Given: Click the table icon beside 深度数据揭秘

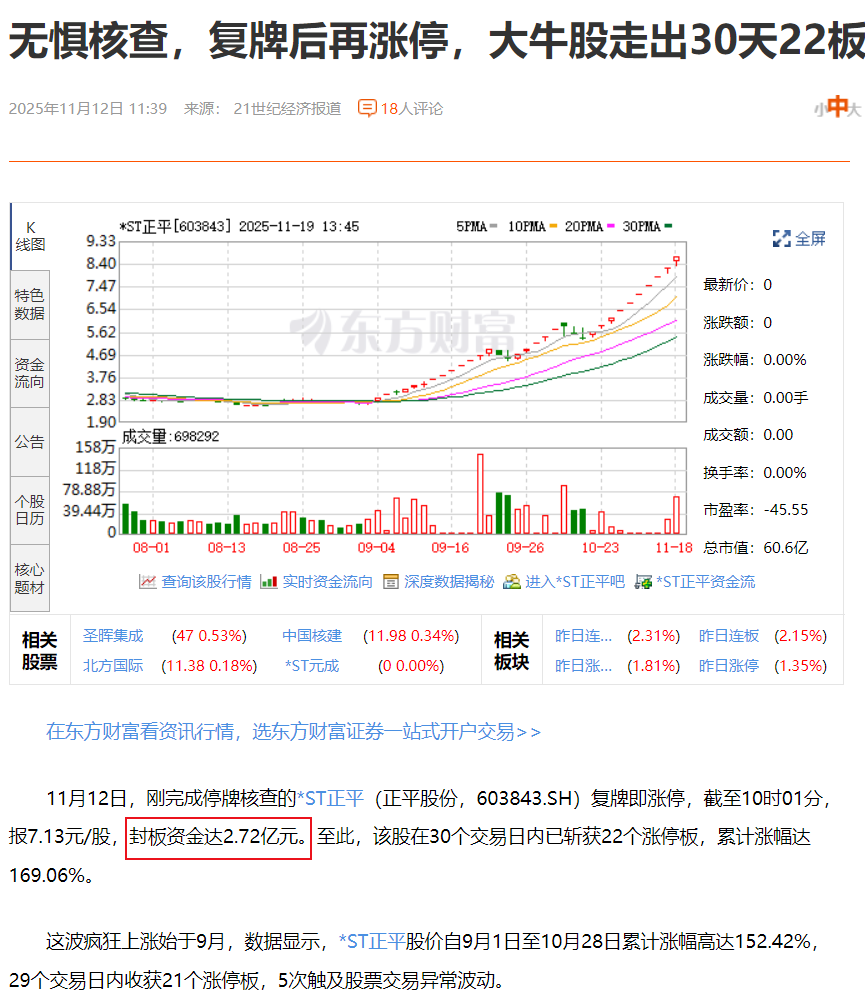Looking at the screenshot, I should [x=390, y=582].
